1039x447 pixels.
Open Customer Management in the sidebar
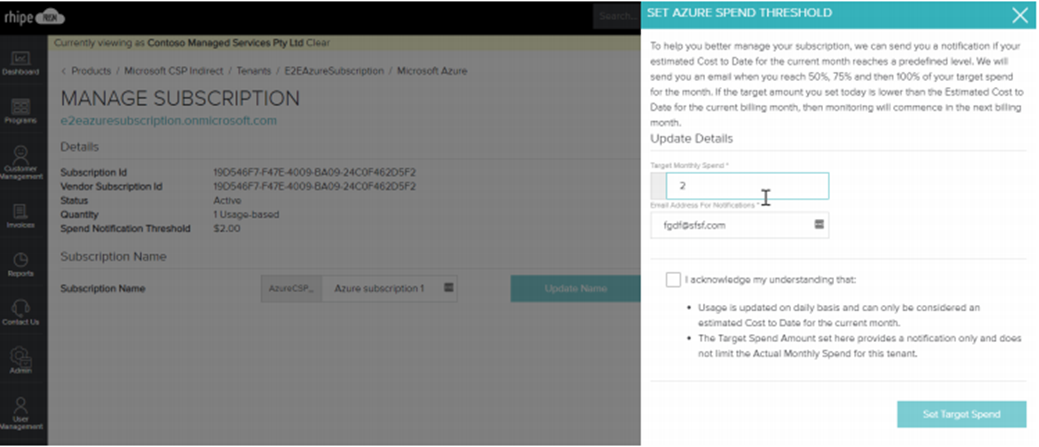click(21, 162)
